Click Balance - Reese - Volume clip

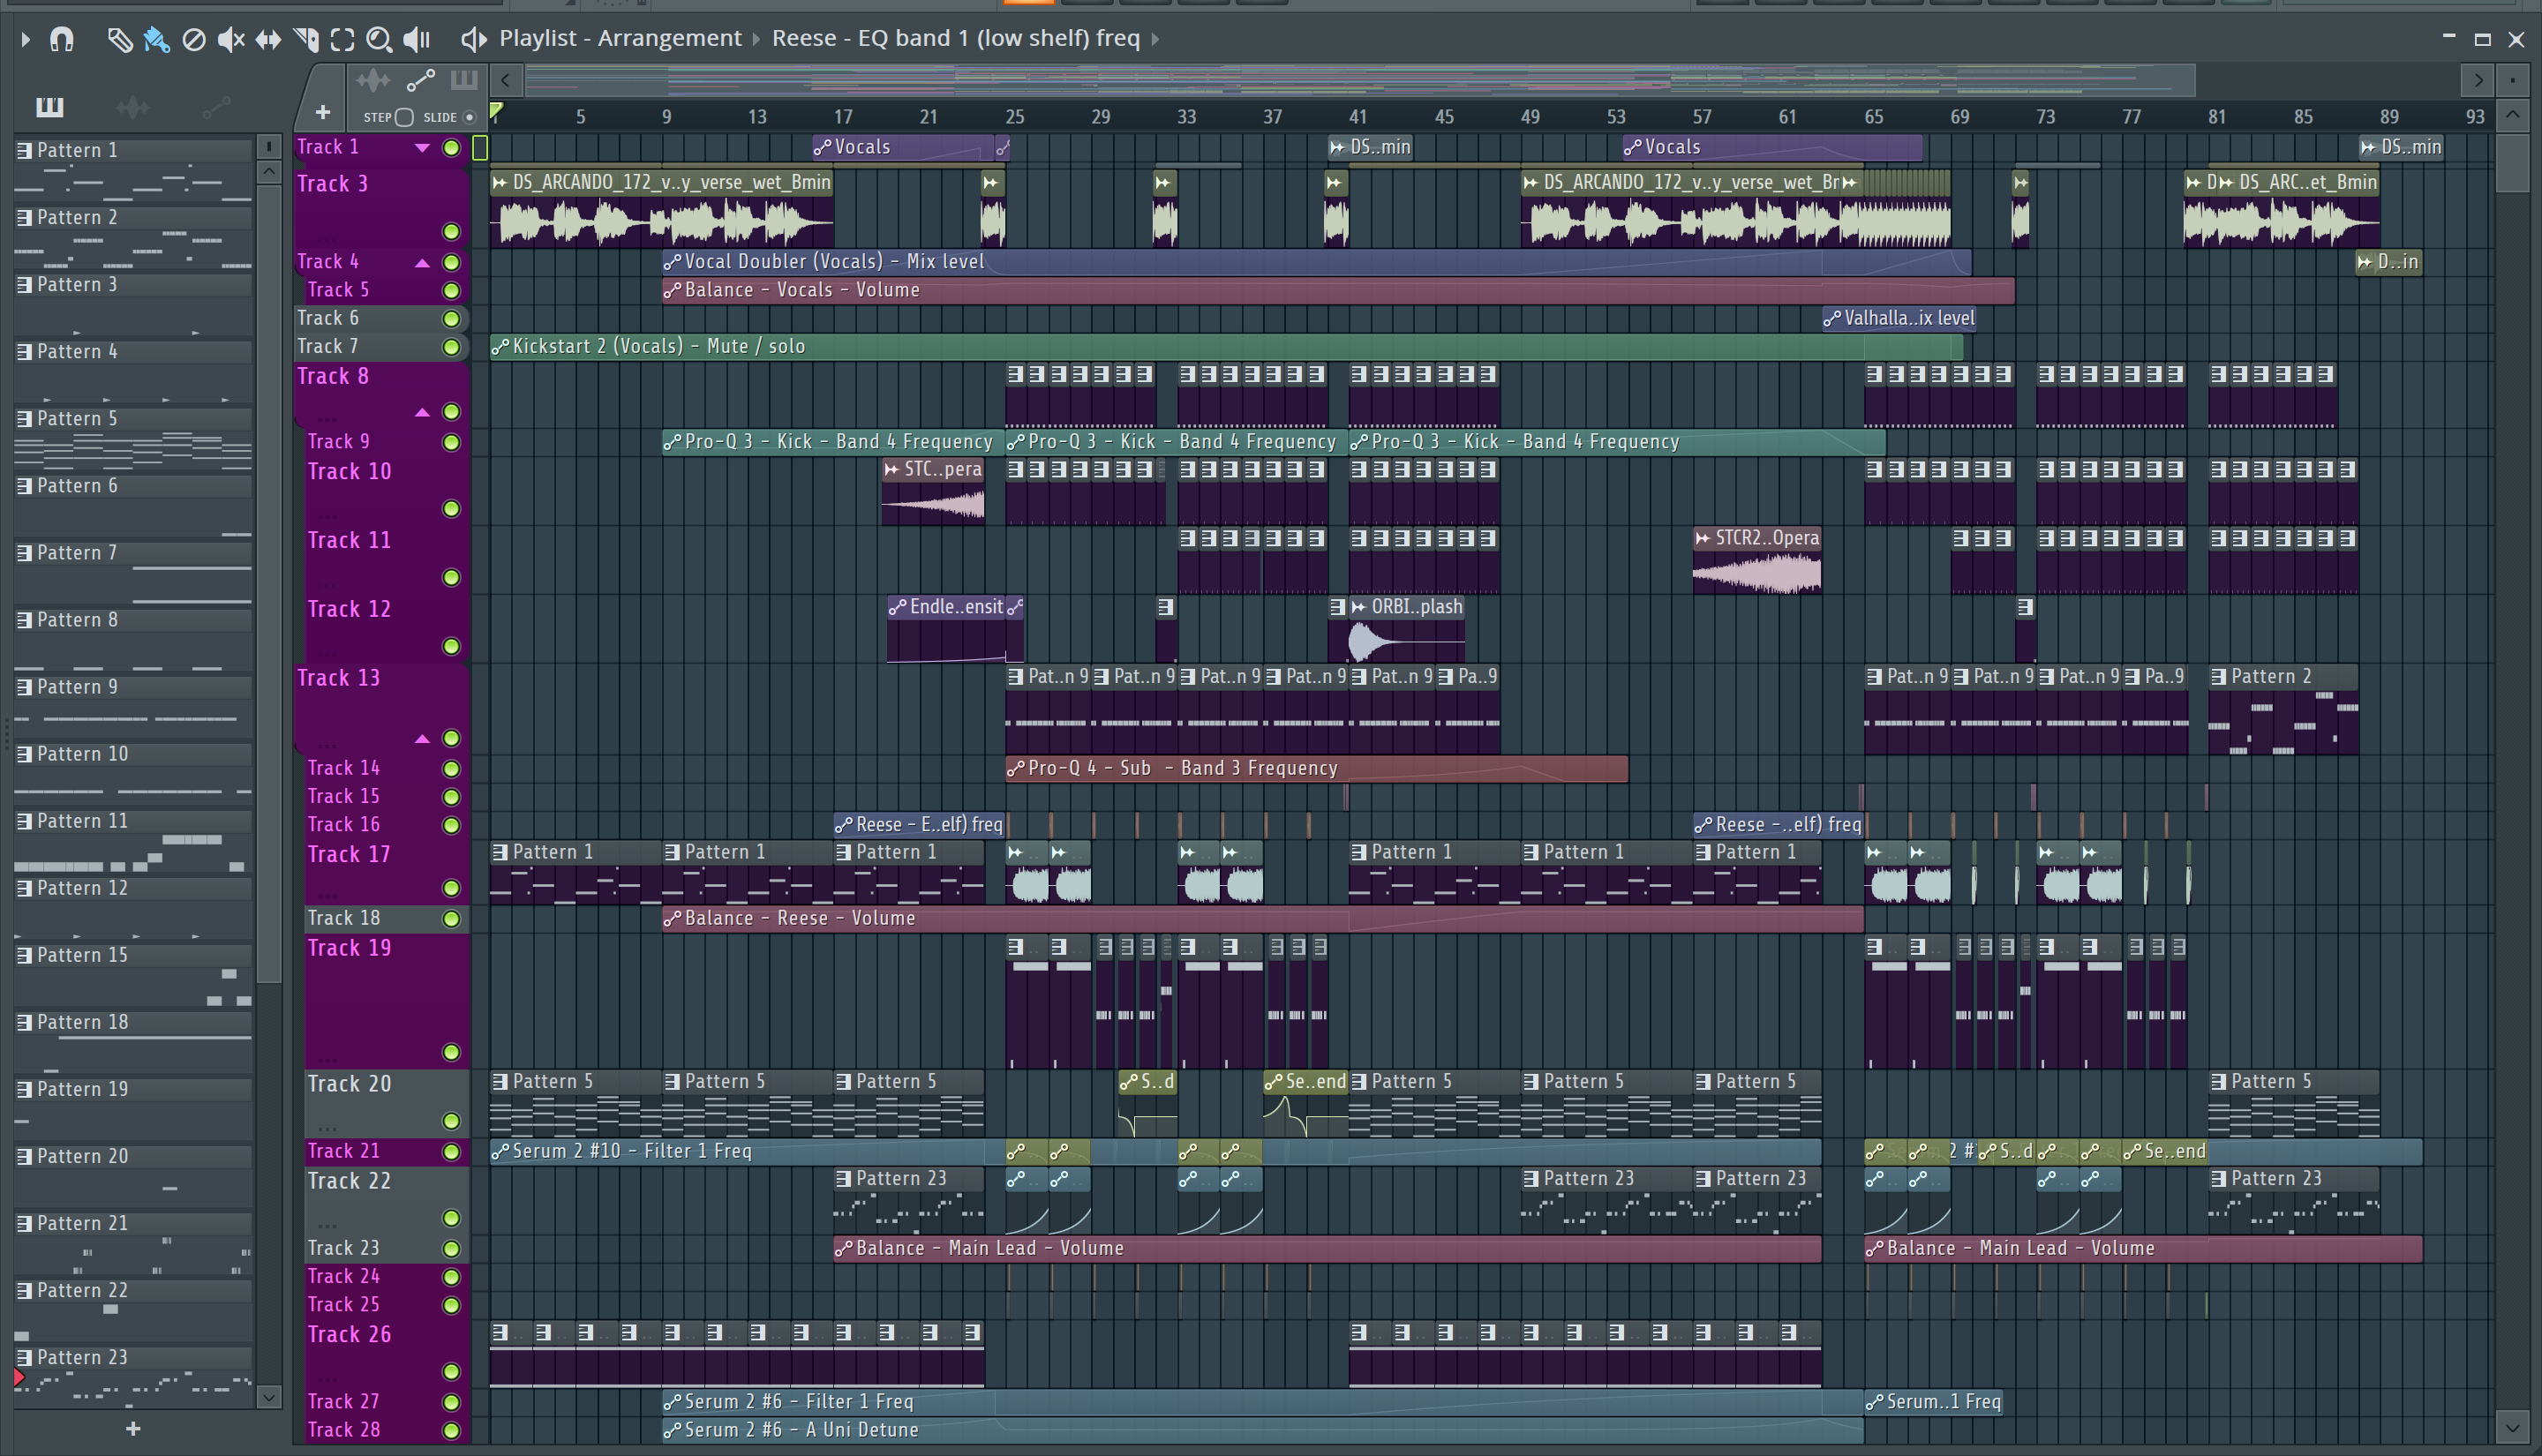(x=1263, y=918)
